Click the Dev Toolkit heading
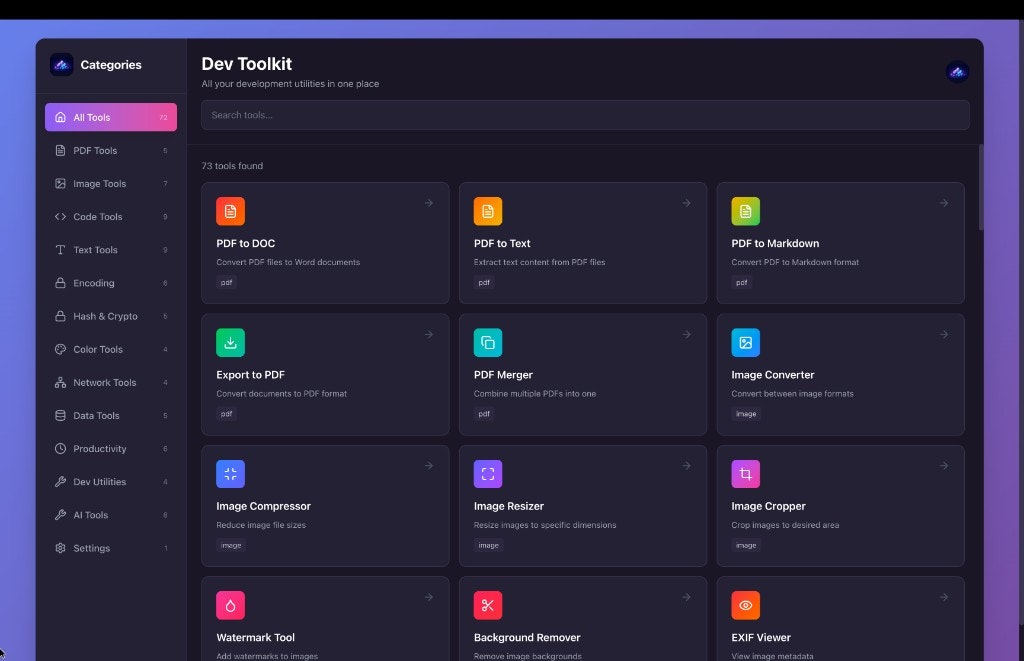 pyautogui.click(x=246, y=64)
